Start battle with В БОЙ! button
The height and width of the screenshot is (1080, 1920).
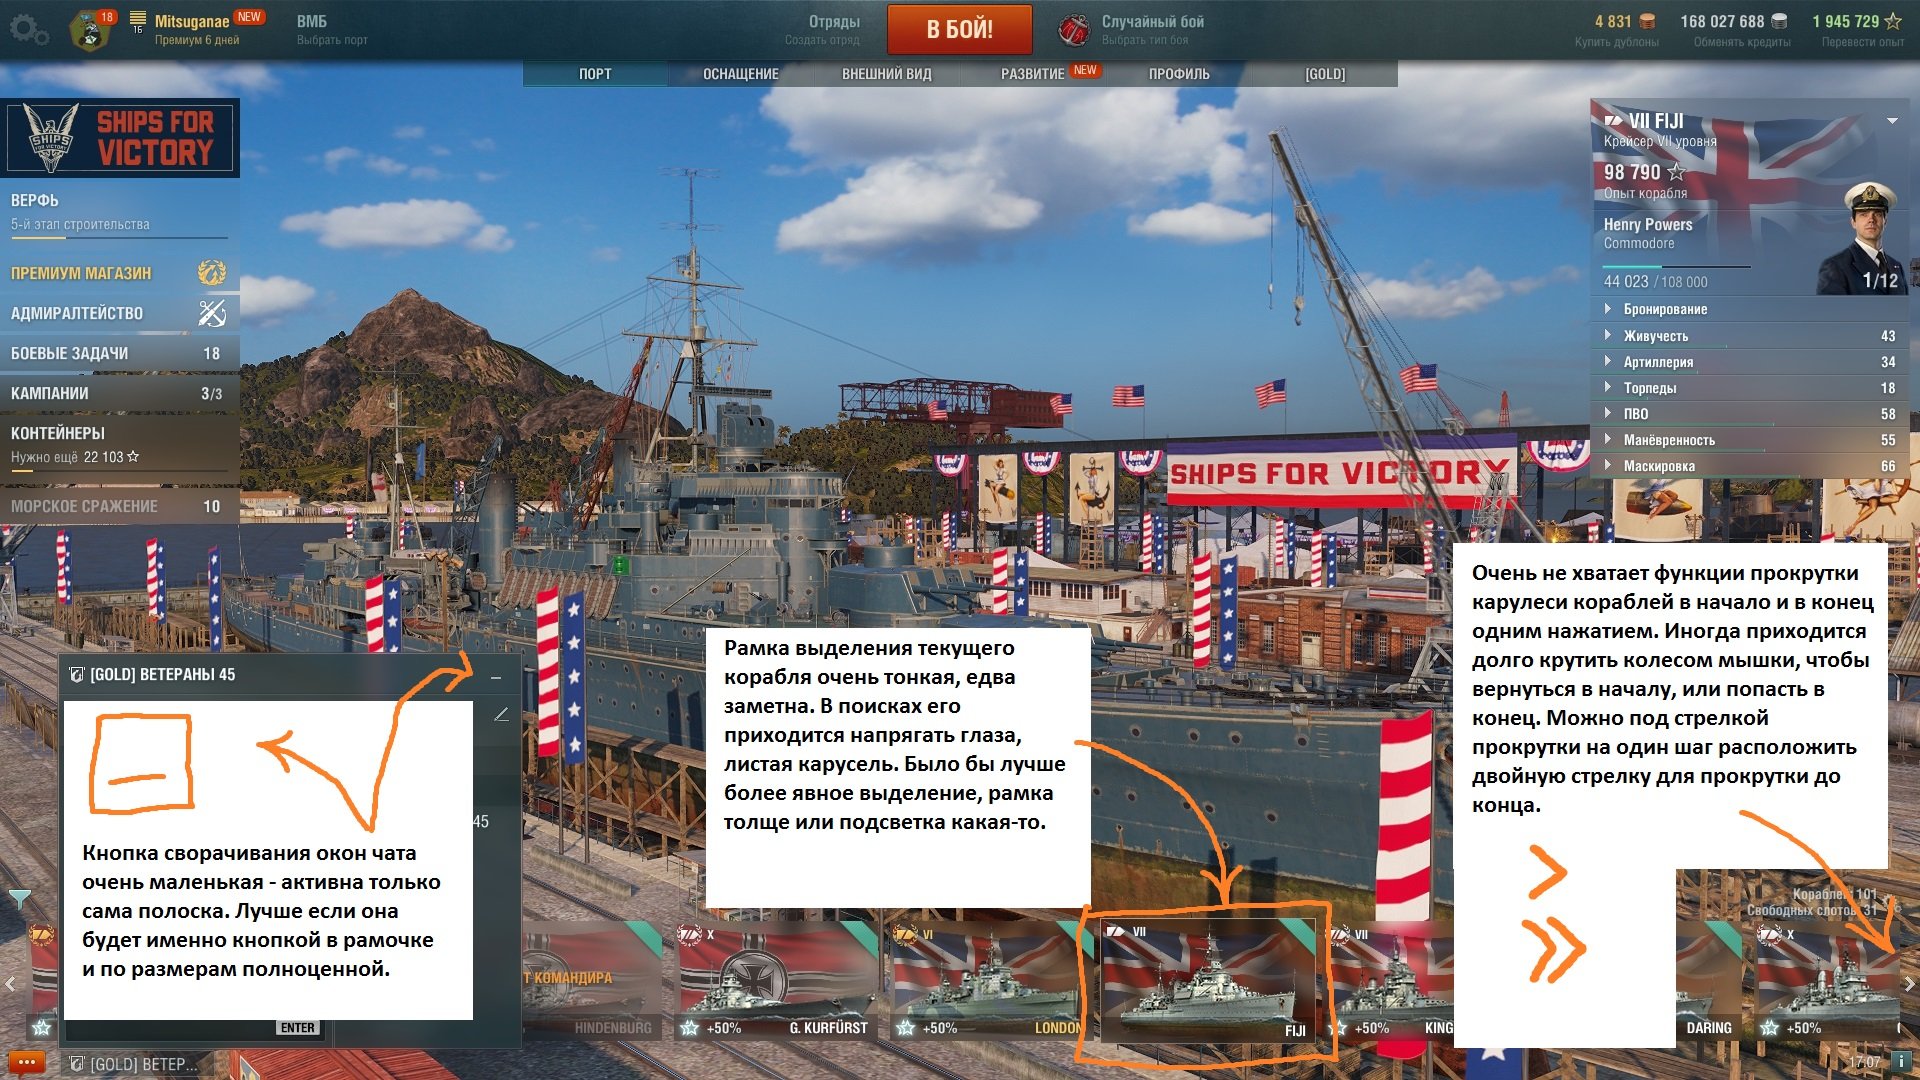pos(959,29)
